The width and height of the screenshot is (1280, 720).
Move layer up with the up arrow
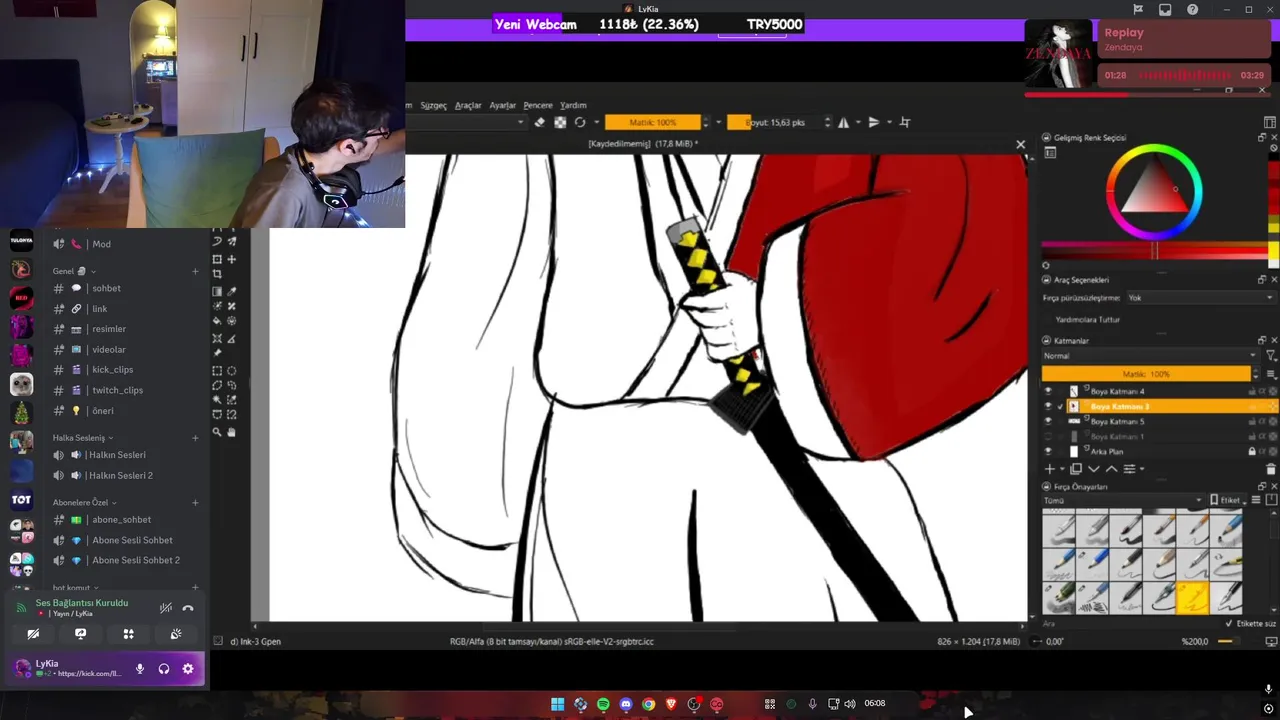pyautogui.click(x=1111, y=469)
